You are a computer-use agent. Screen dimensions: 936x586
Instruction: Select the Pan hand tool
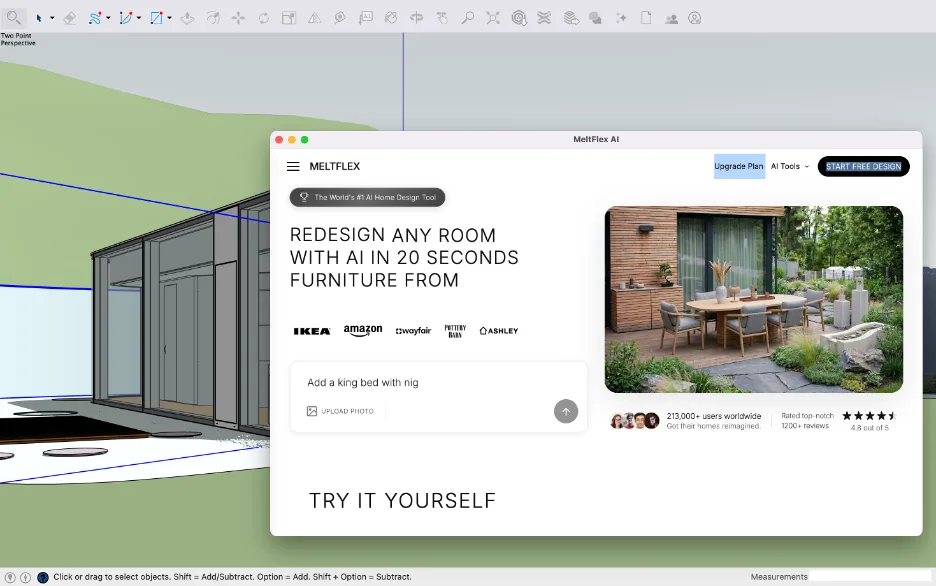tap(442, 18)
